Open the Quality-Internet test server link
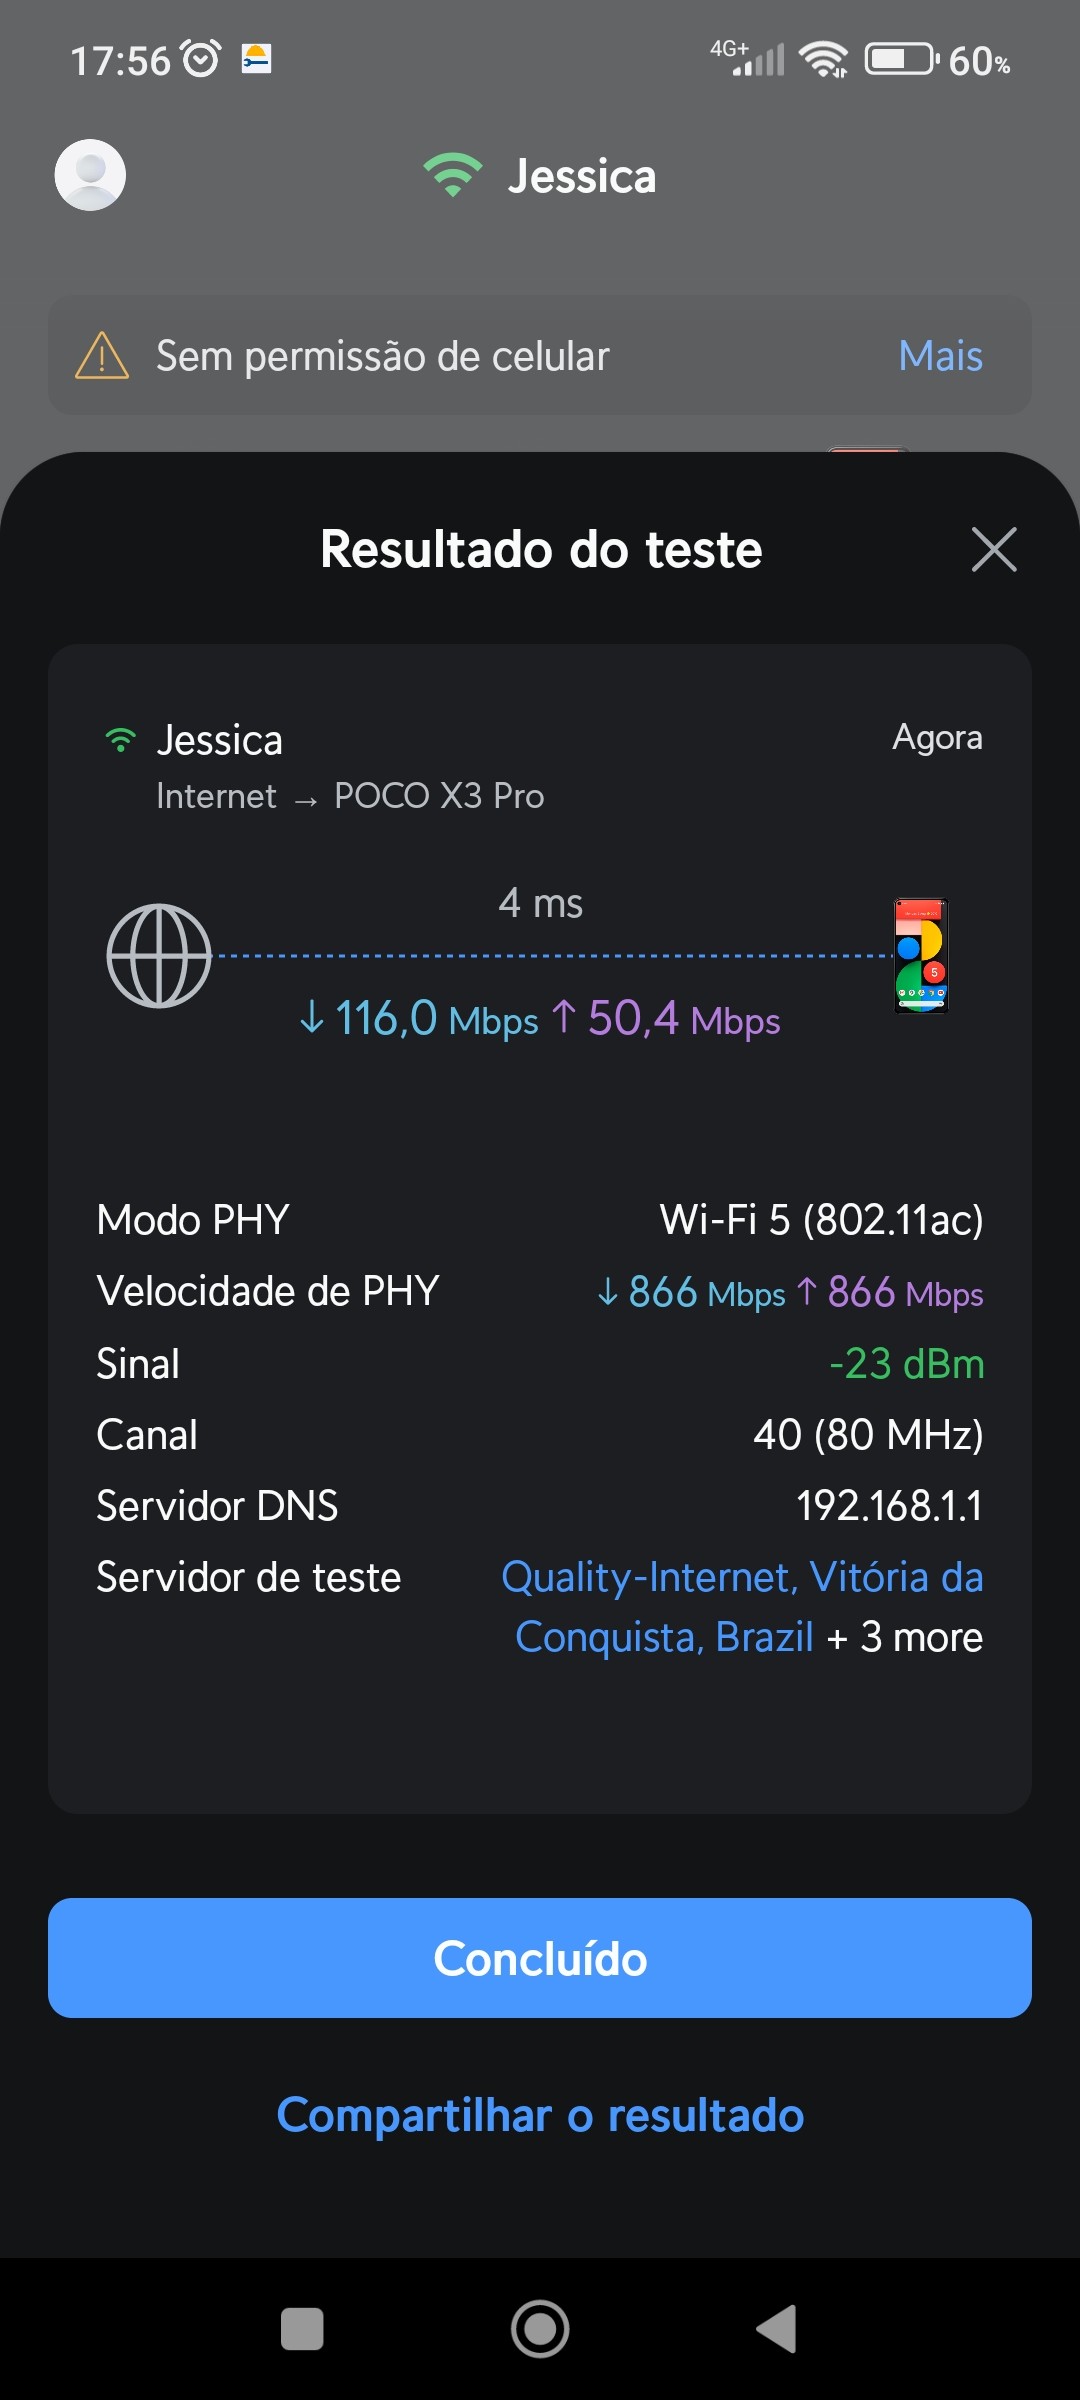Viewport: 1080px width, 2400px height. coord(741,1578)
